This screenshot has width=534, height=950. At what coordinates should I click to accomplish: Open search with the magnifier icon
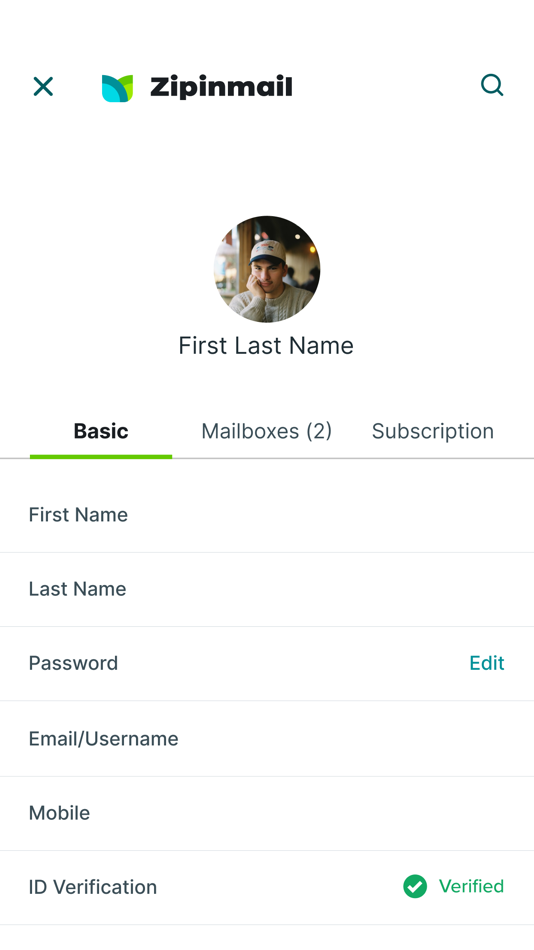click(492, 85)
